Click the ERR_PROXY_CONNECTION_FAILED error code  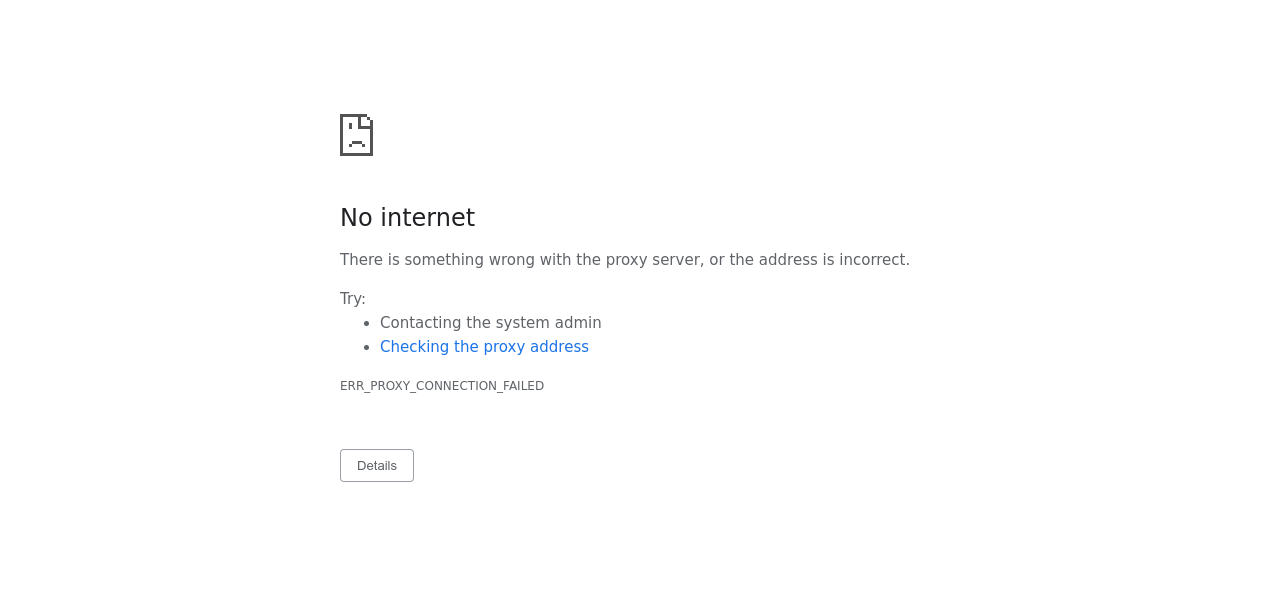pyautogui.click(x=442, y=386)
